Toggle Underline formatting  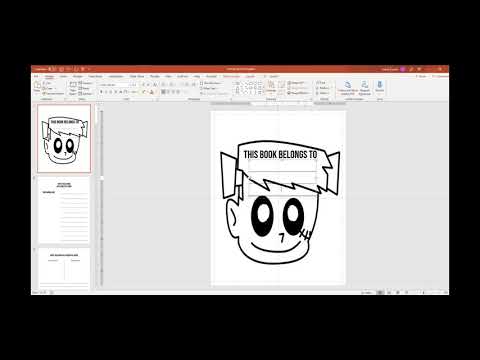(x=110, y=92)
